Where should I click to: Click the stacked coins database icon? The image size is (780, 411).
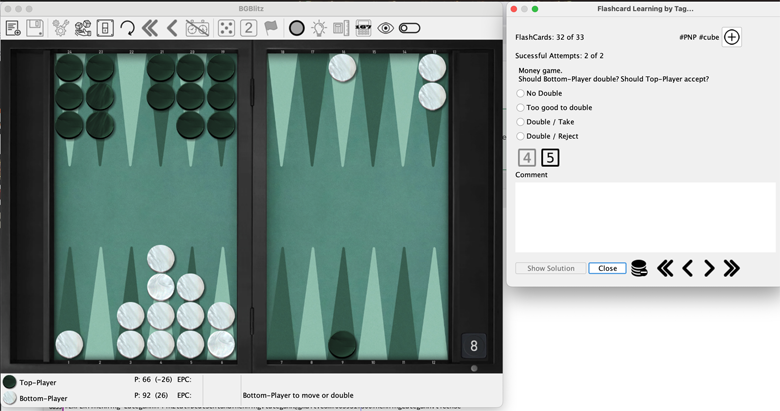point(639,268)
